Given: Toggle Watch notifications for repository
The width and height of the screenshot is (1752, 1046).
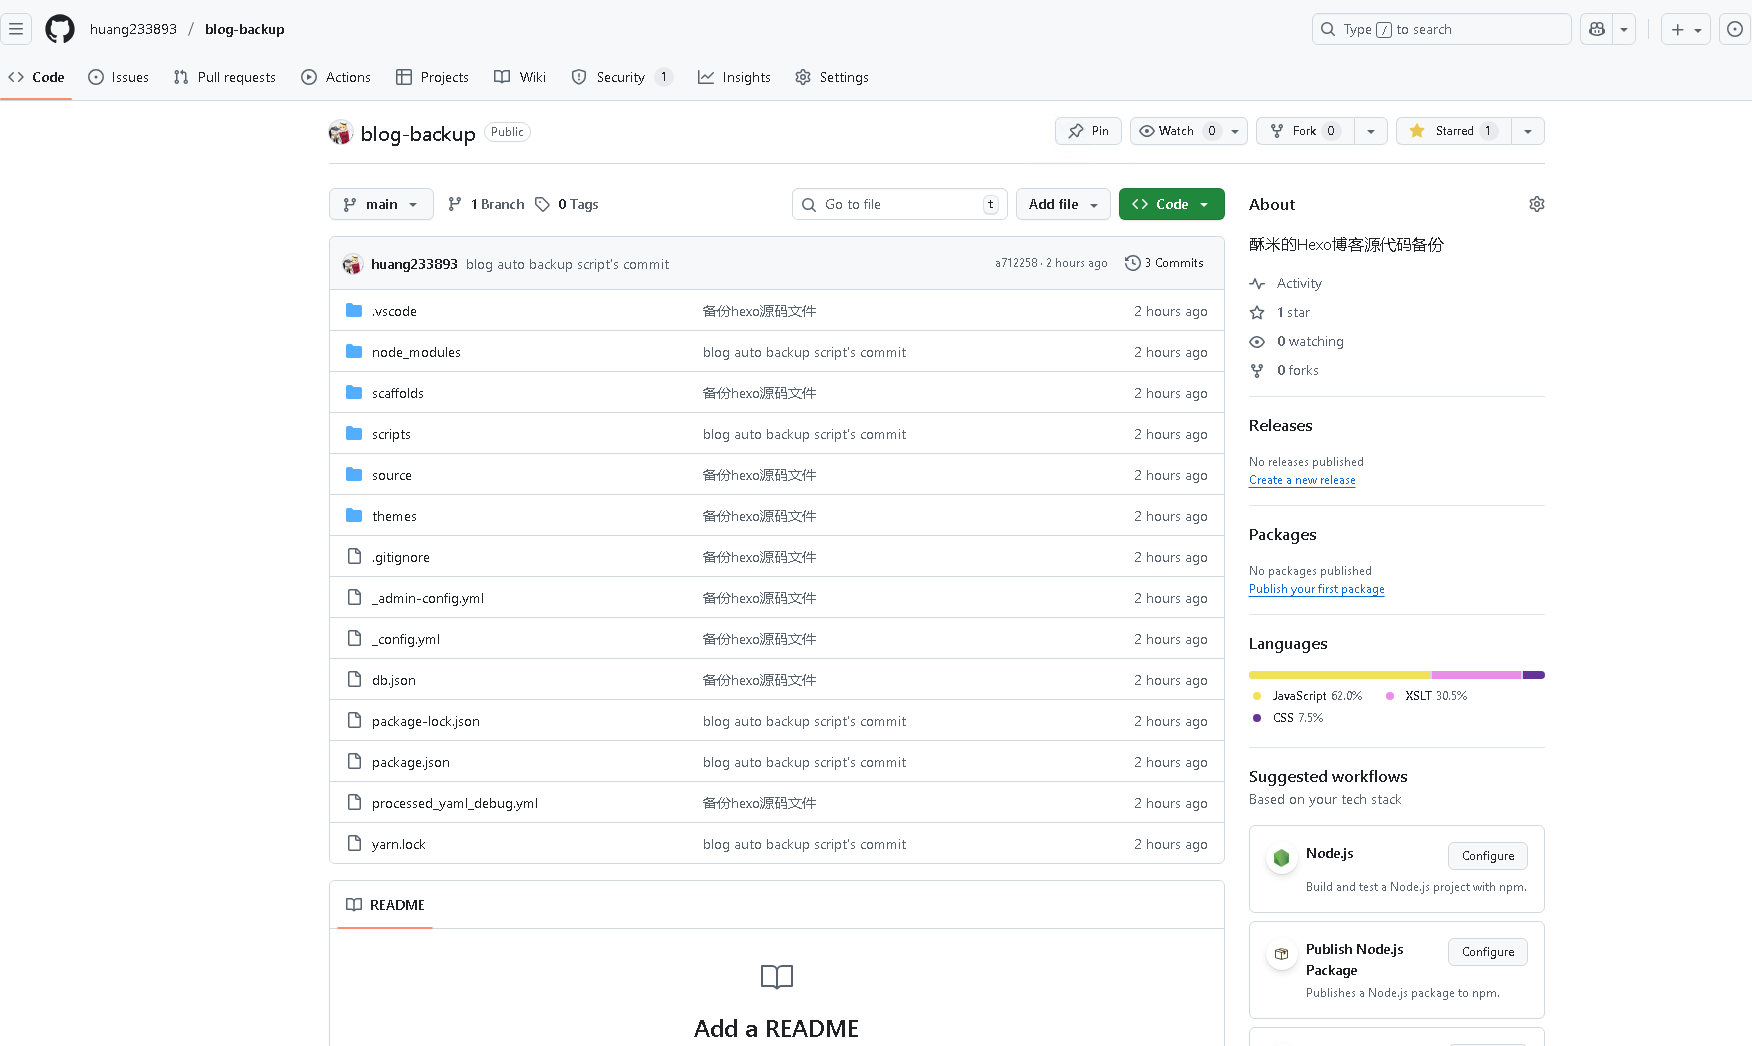Looking at the screenshot, I should click(1176, 131).
